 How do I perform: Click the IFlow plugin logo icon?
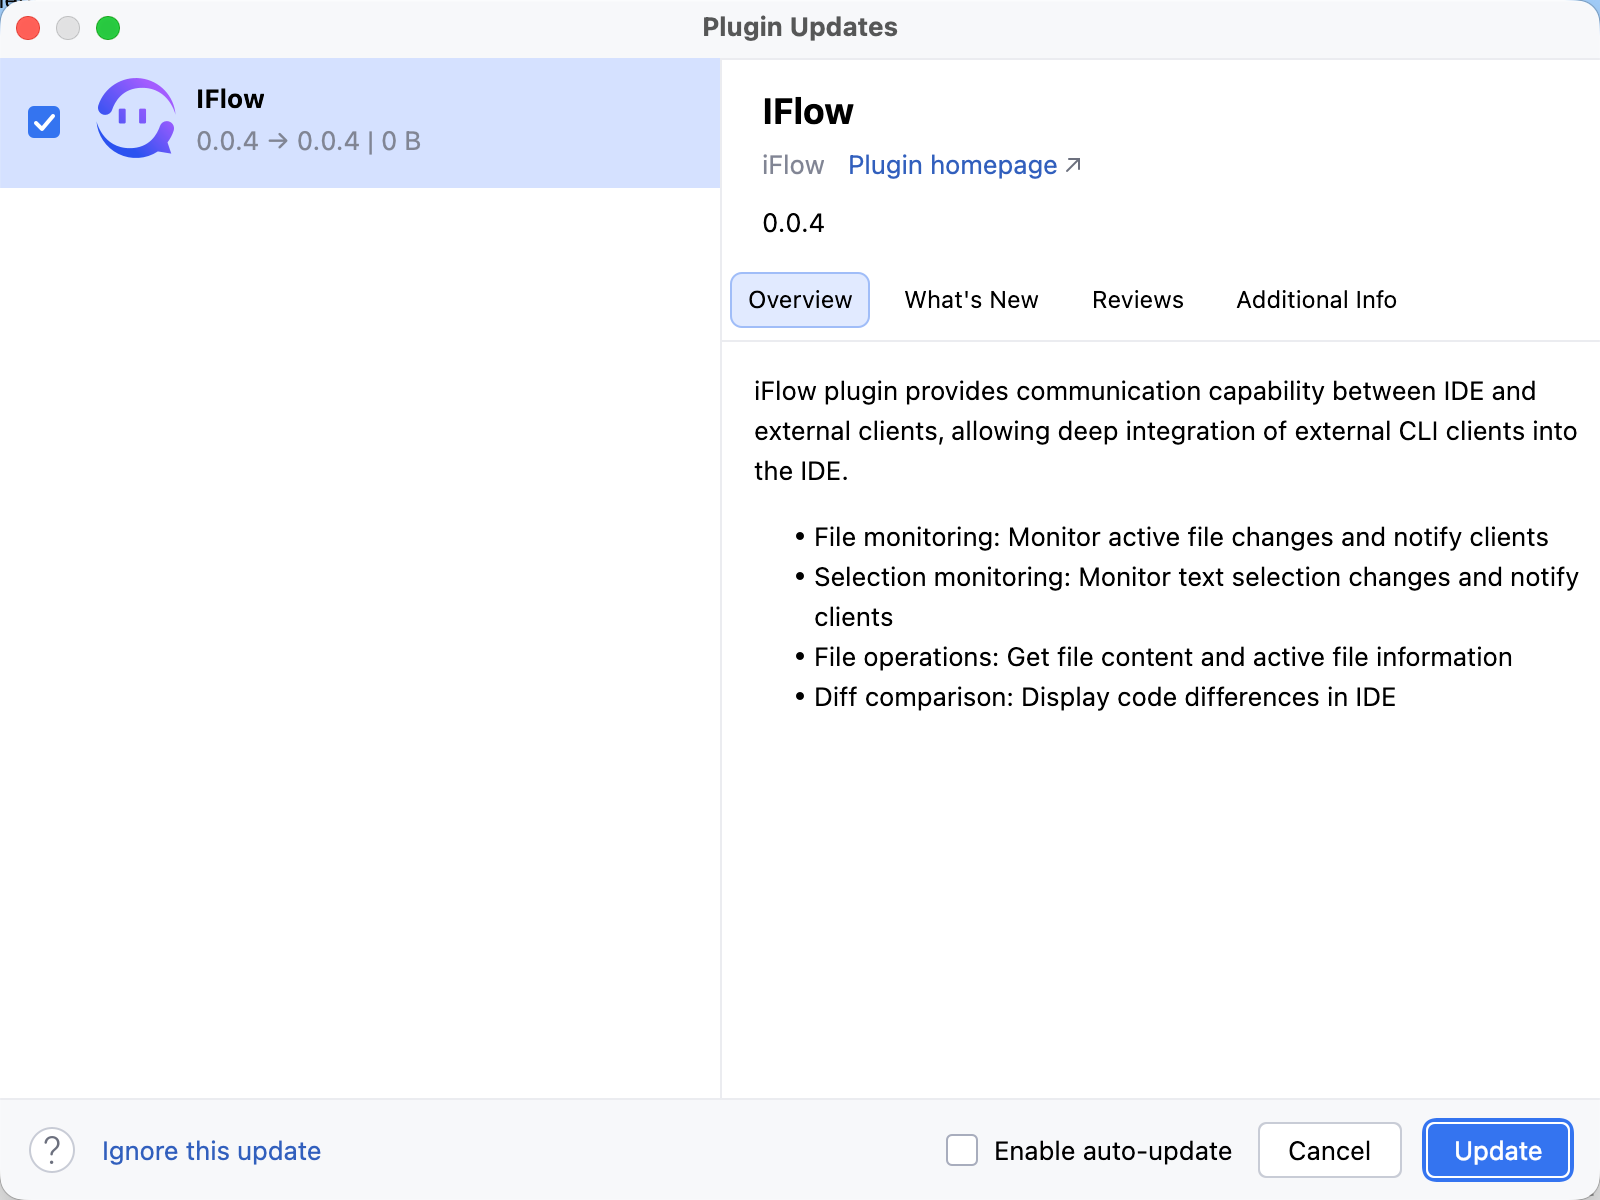[x=135, y=119]
